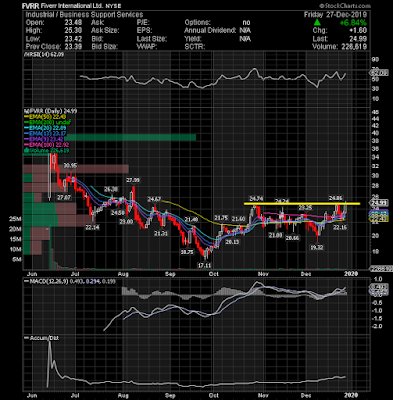The image size is (393, 400).
Task: Click the 20.66 price label
Action: (292, 238)
